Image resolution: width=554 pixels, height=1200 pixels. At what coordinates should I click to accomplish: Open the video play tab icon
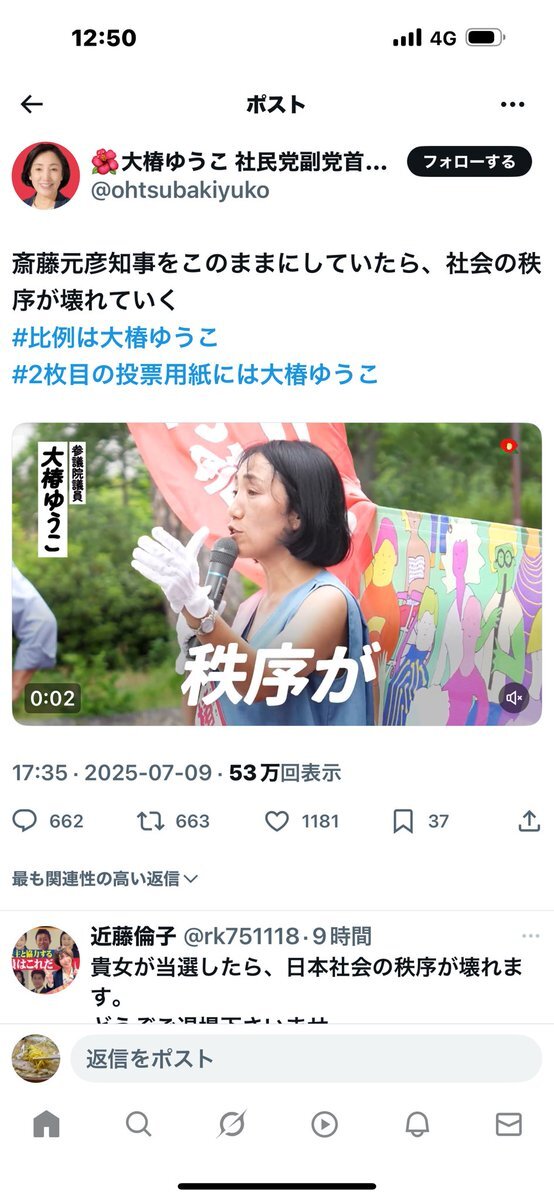click(x=324, y=1124)
